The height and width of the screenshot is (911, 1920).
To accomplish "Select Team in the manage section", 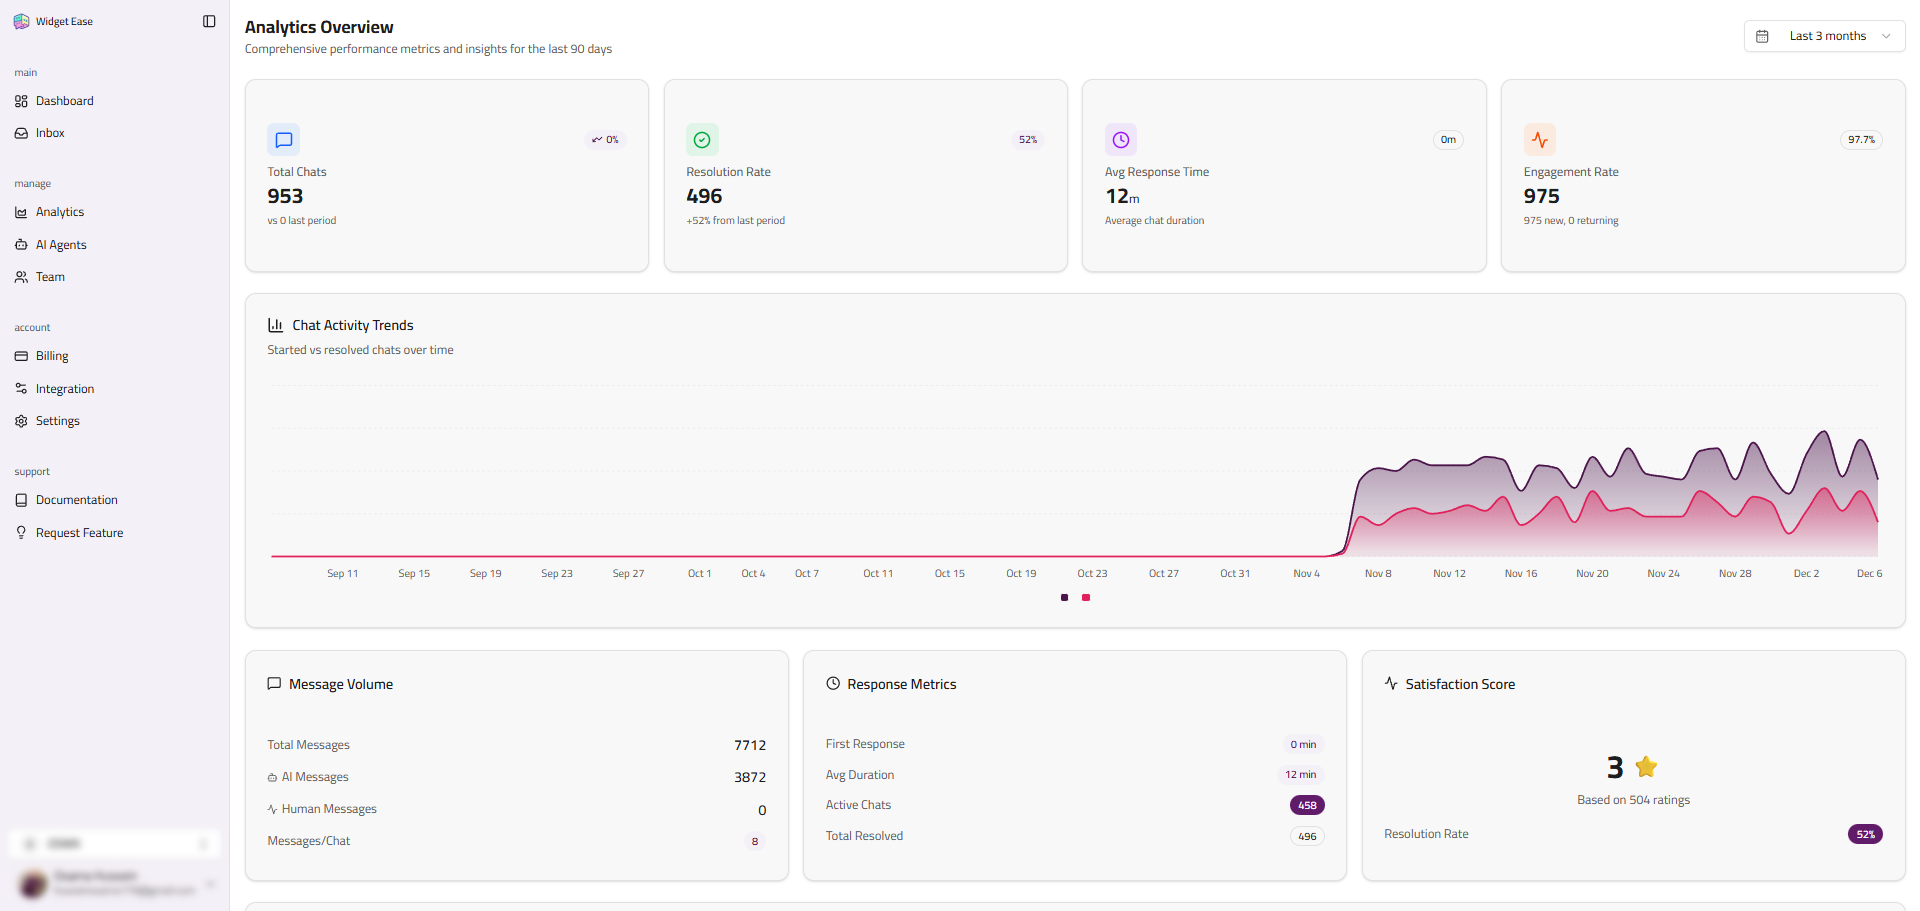I will pyautogui.click(x=51, y=277).
